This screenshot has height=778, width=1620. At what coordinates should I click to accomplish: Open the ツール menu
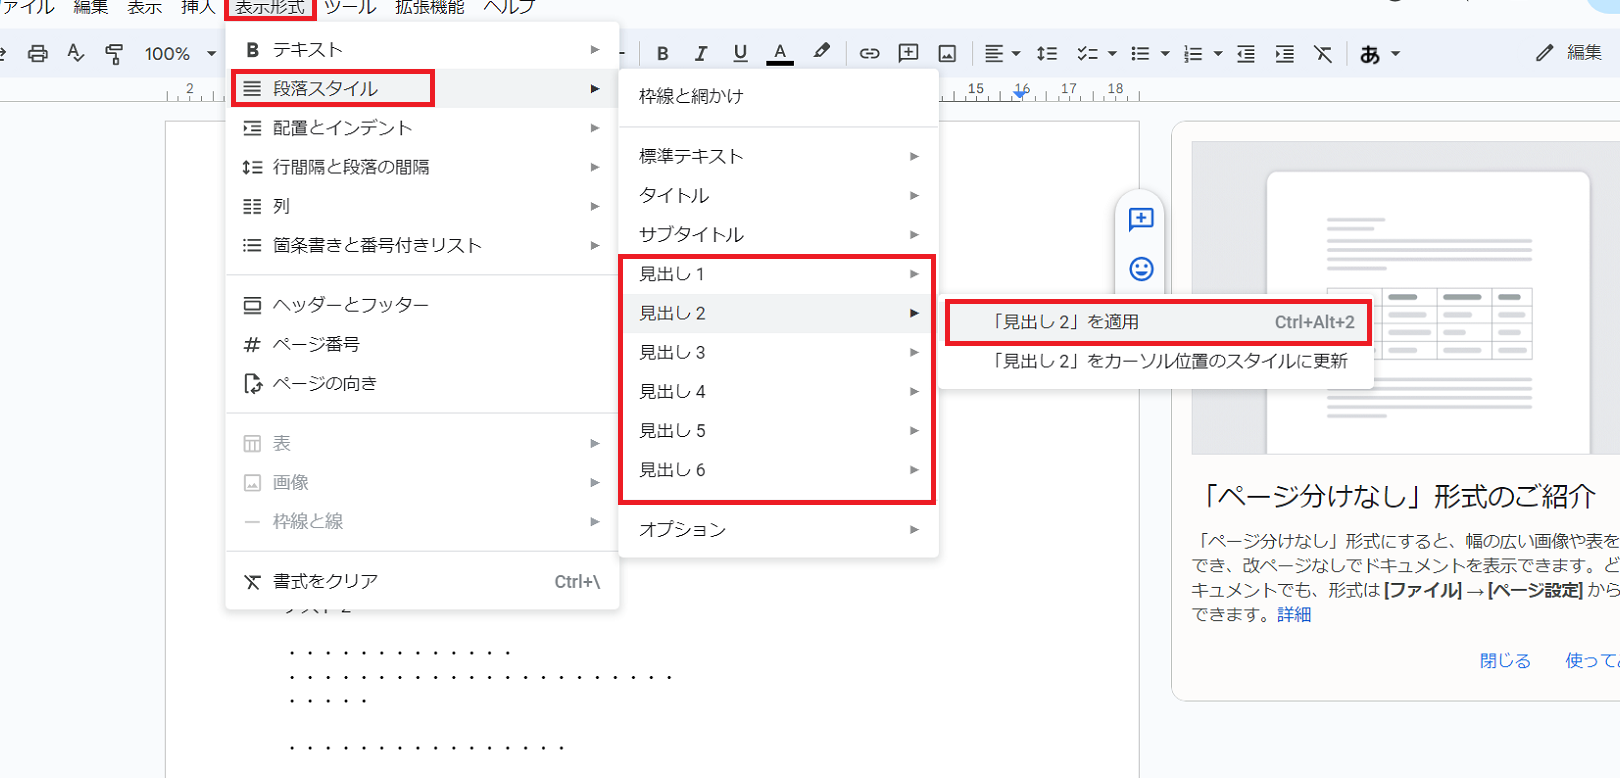[350, 7]
